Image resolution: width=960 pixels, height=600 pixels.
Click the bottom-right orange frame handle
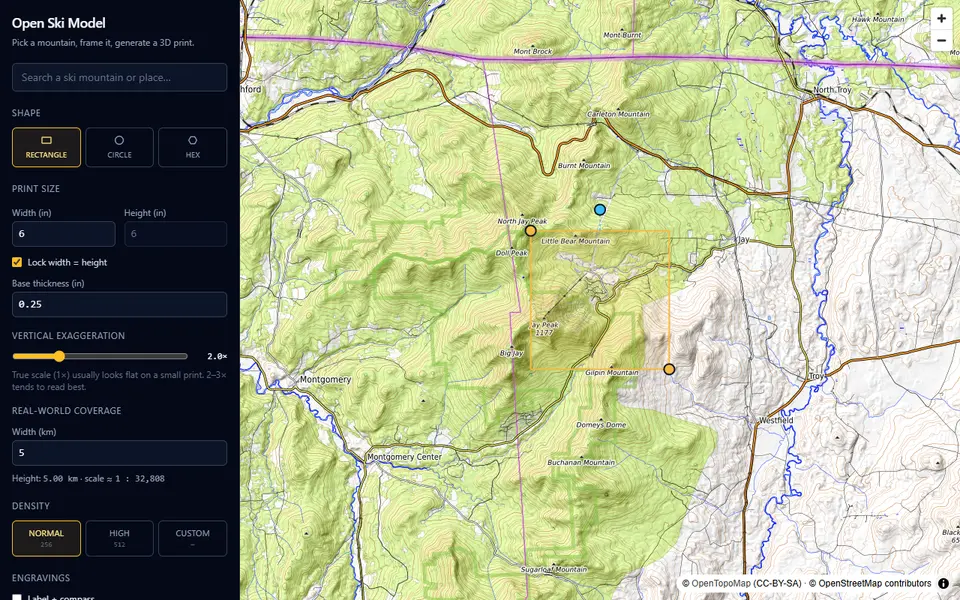(x=669, y=369)
